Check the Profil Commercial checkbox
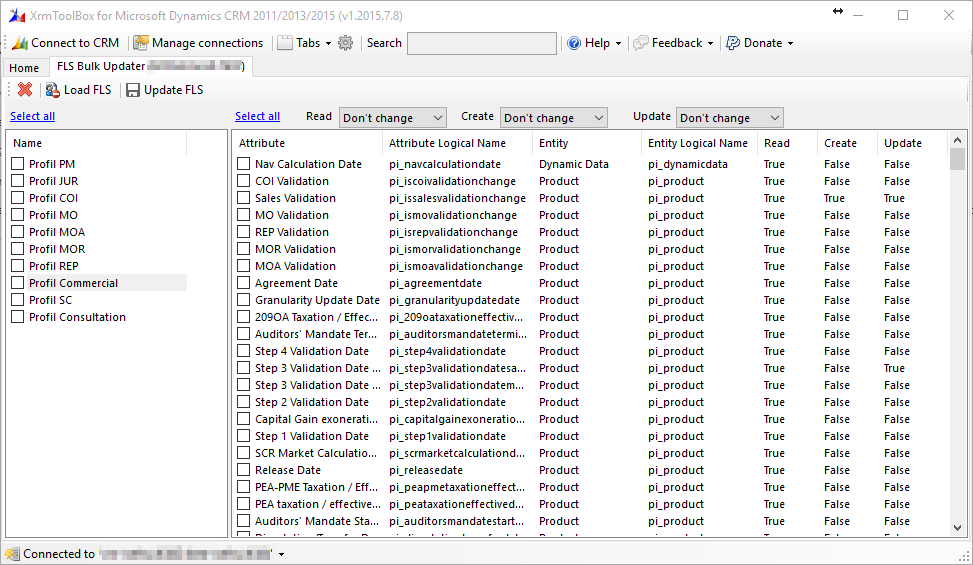 point(17,283)
